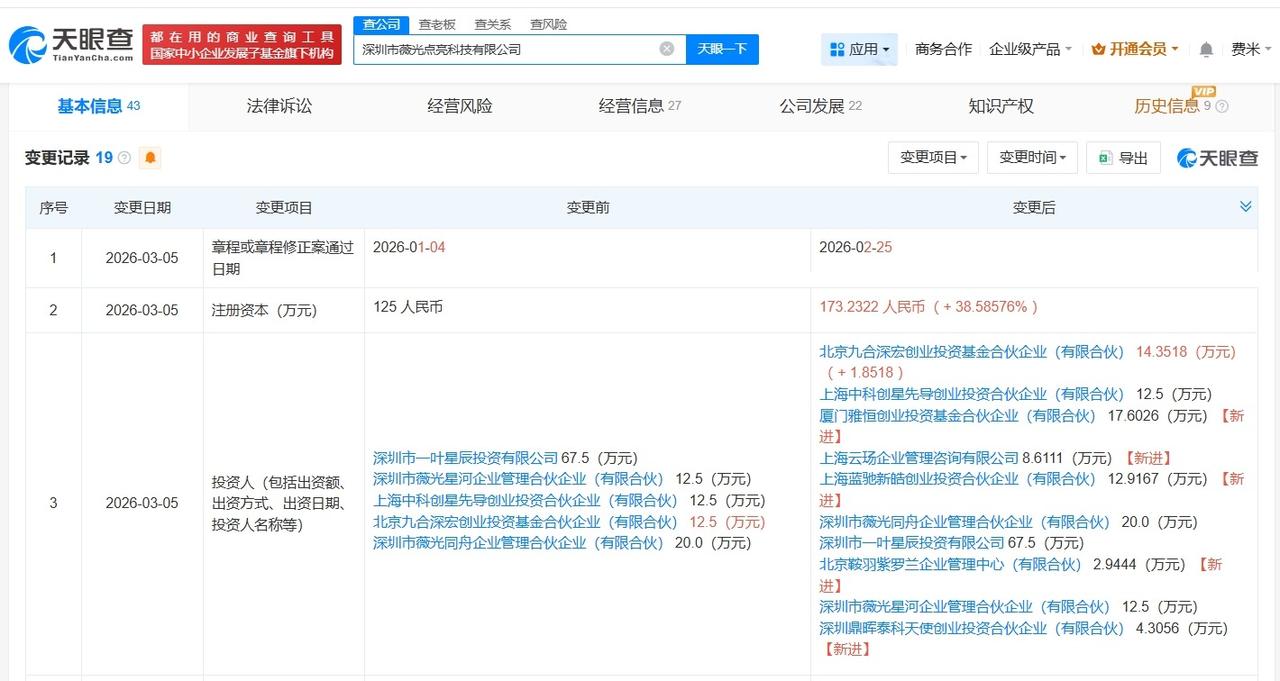This screenshot has height=681, width=1280.
Task: Click orange bell icon beside 变更记录
Action: (151, 157)
